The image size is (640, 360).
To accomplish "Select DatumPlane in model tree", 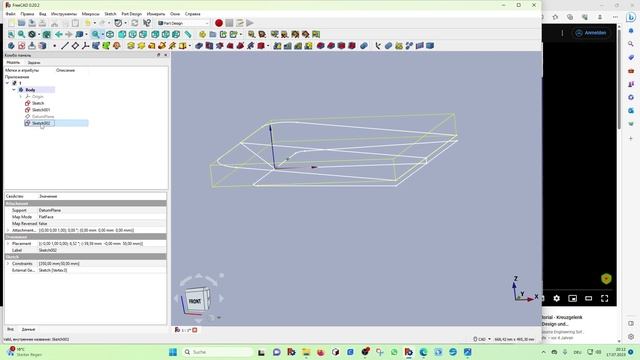I will 43,116.
